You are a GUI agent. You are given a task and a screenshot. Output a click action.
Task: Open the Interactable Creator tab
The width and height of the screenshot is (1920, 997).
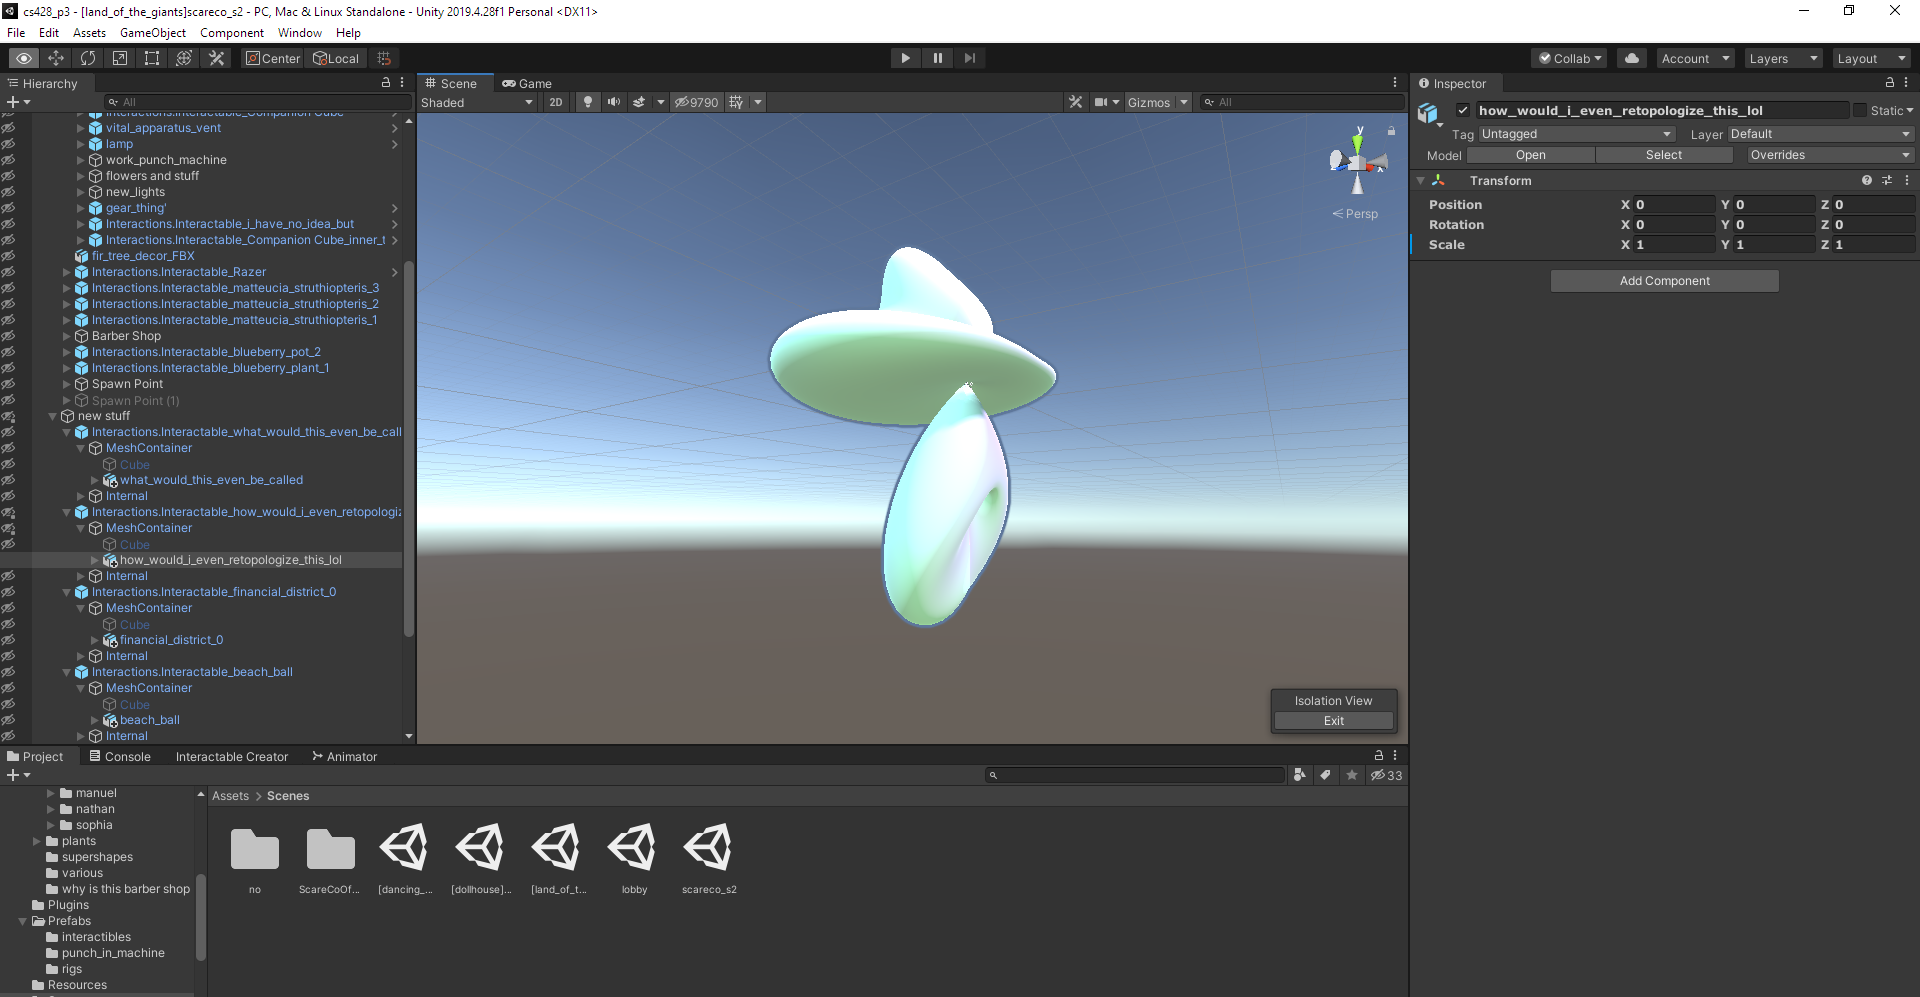pyautogui.click(x=231, y=756)
